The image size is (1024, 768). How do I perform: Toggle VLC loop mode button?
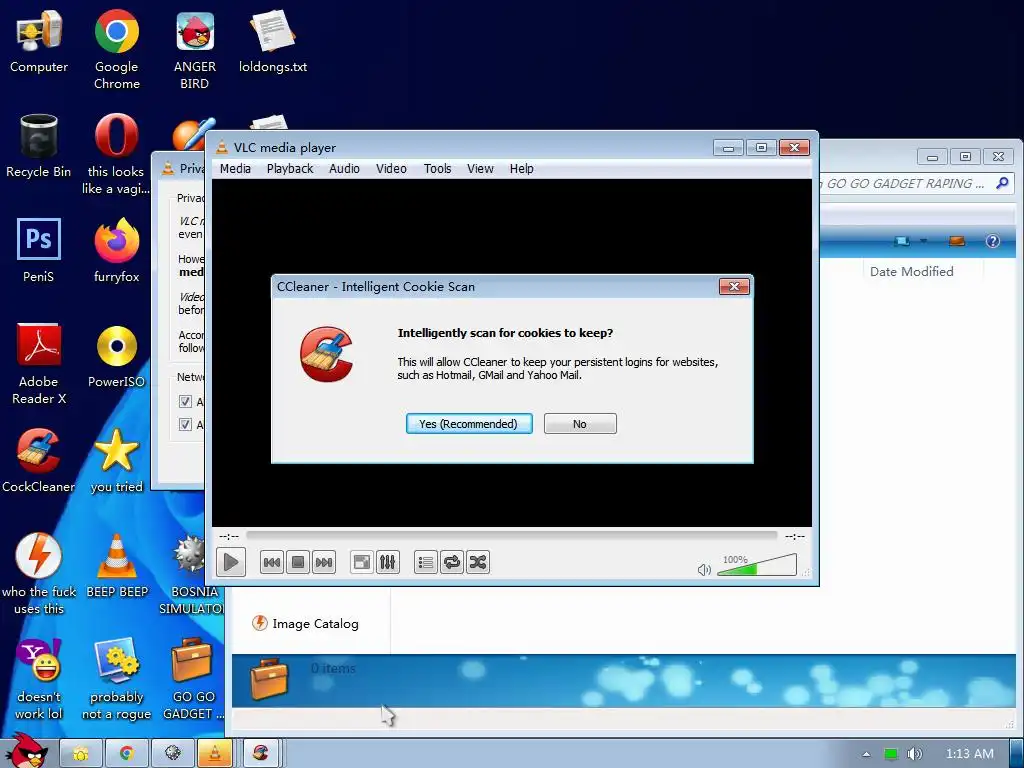click(x=452, y=562)
